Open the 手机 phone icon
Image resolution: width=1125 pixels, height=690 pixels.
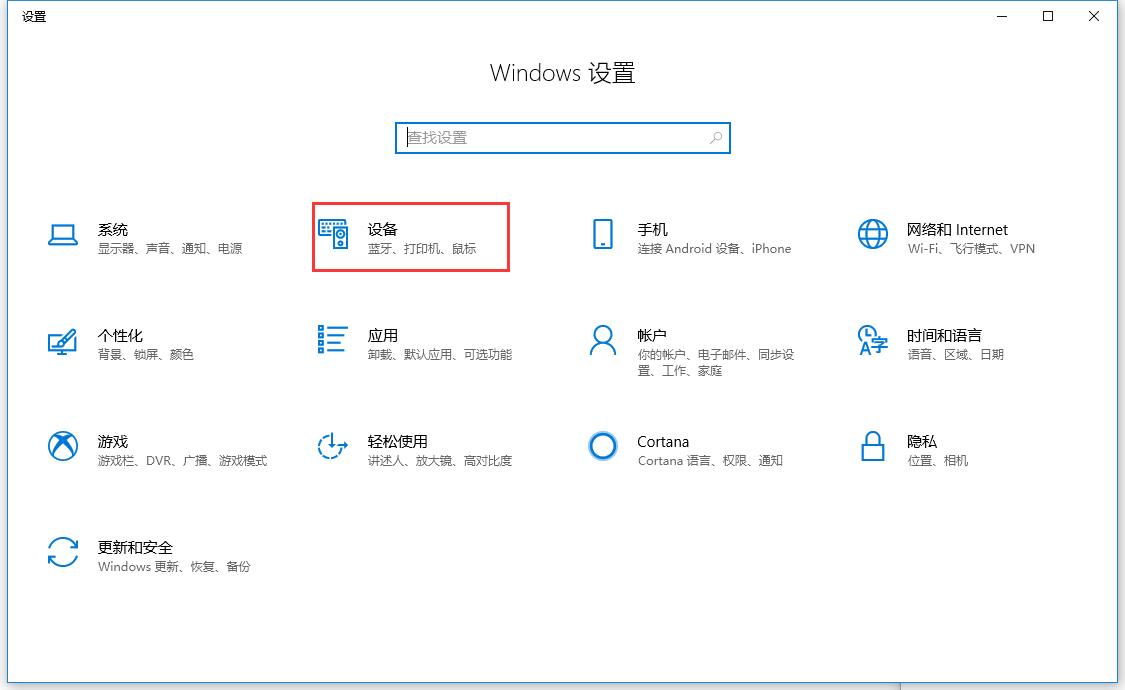tap(603, 235)
